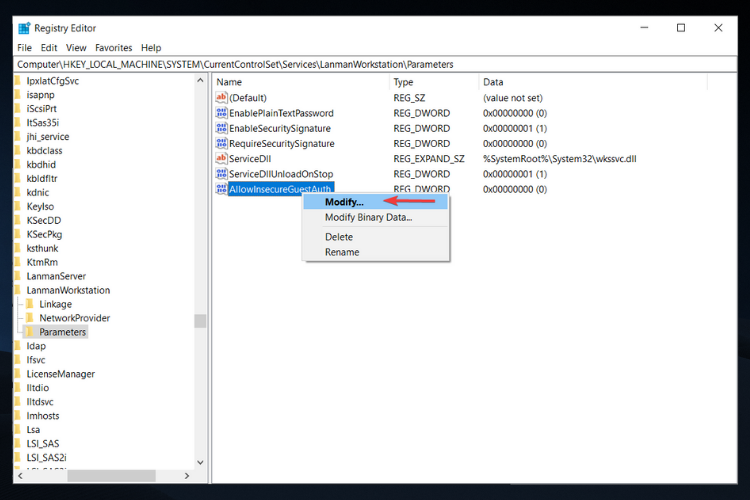Select the IpxlatCfgSvc key
The height and width of the screenshot is (500, 750).
coord(53,81)
